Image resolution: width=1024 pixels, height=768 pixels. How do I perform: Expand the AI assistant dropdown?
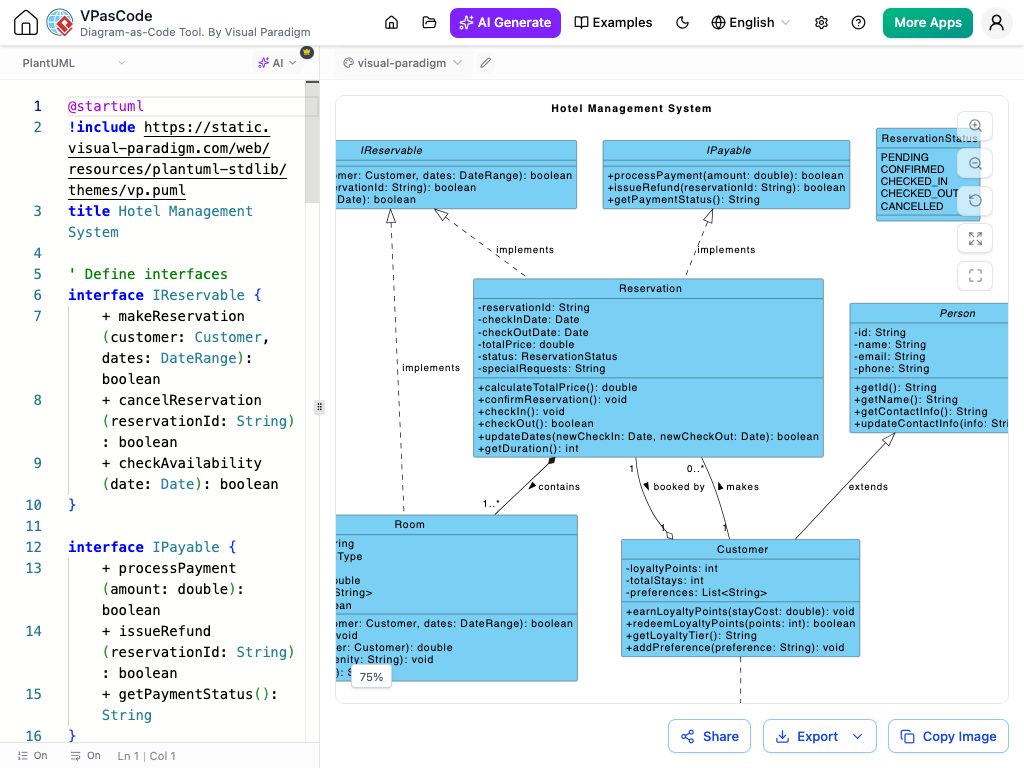pyautogui.click(x=277, y=63)
